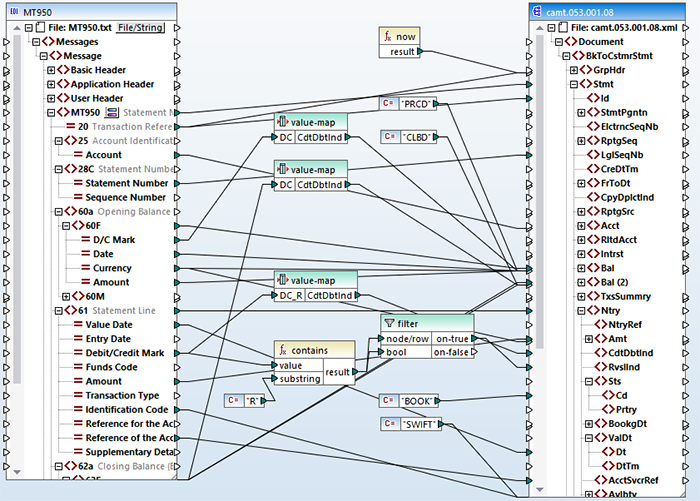
Task: Expand the Basic Header node
Action: [x=51, y=70]
